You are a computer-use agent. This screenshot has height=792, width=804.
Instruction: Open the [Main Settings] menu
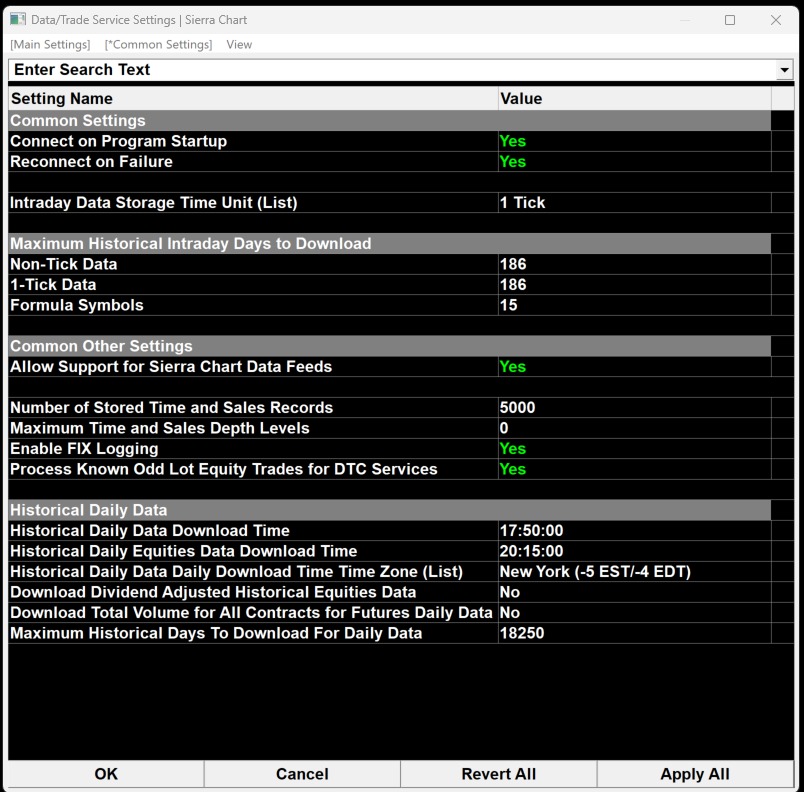tap(50, 45)
